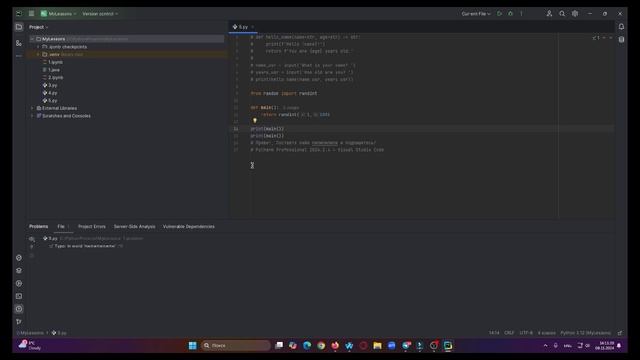Open the Python 3.12 interpreter selector
The width and height of the screenshot is (640, 360).
tap(586, 333)
